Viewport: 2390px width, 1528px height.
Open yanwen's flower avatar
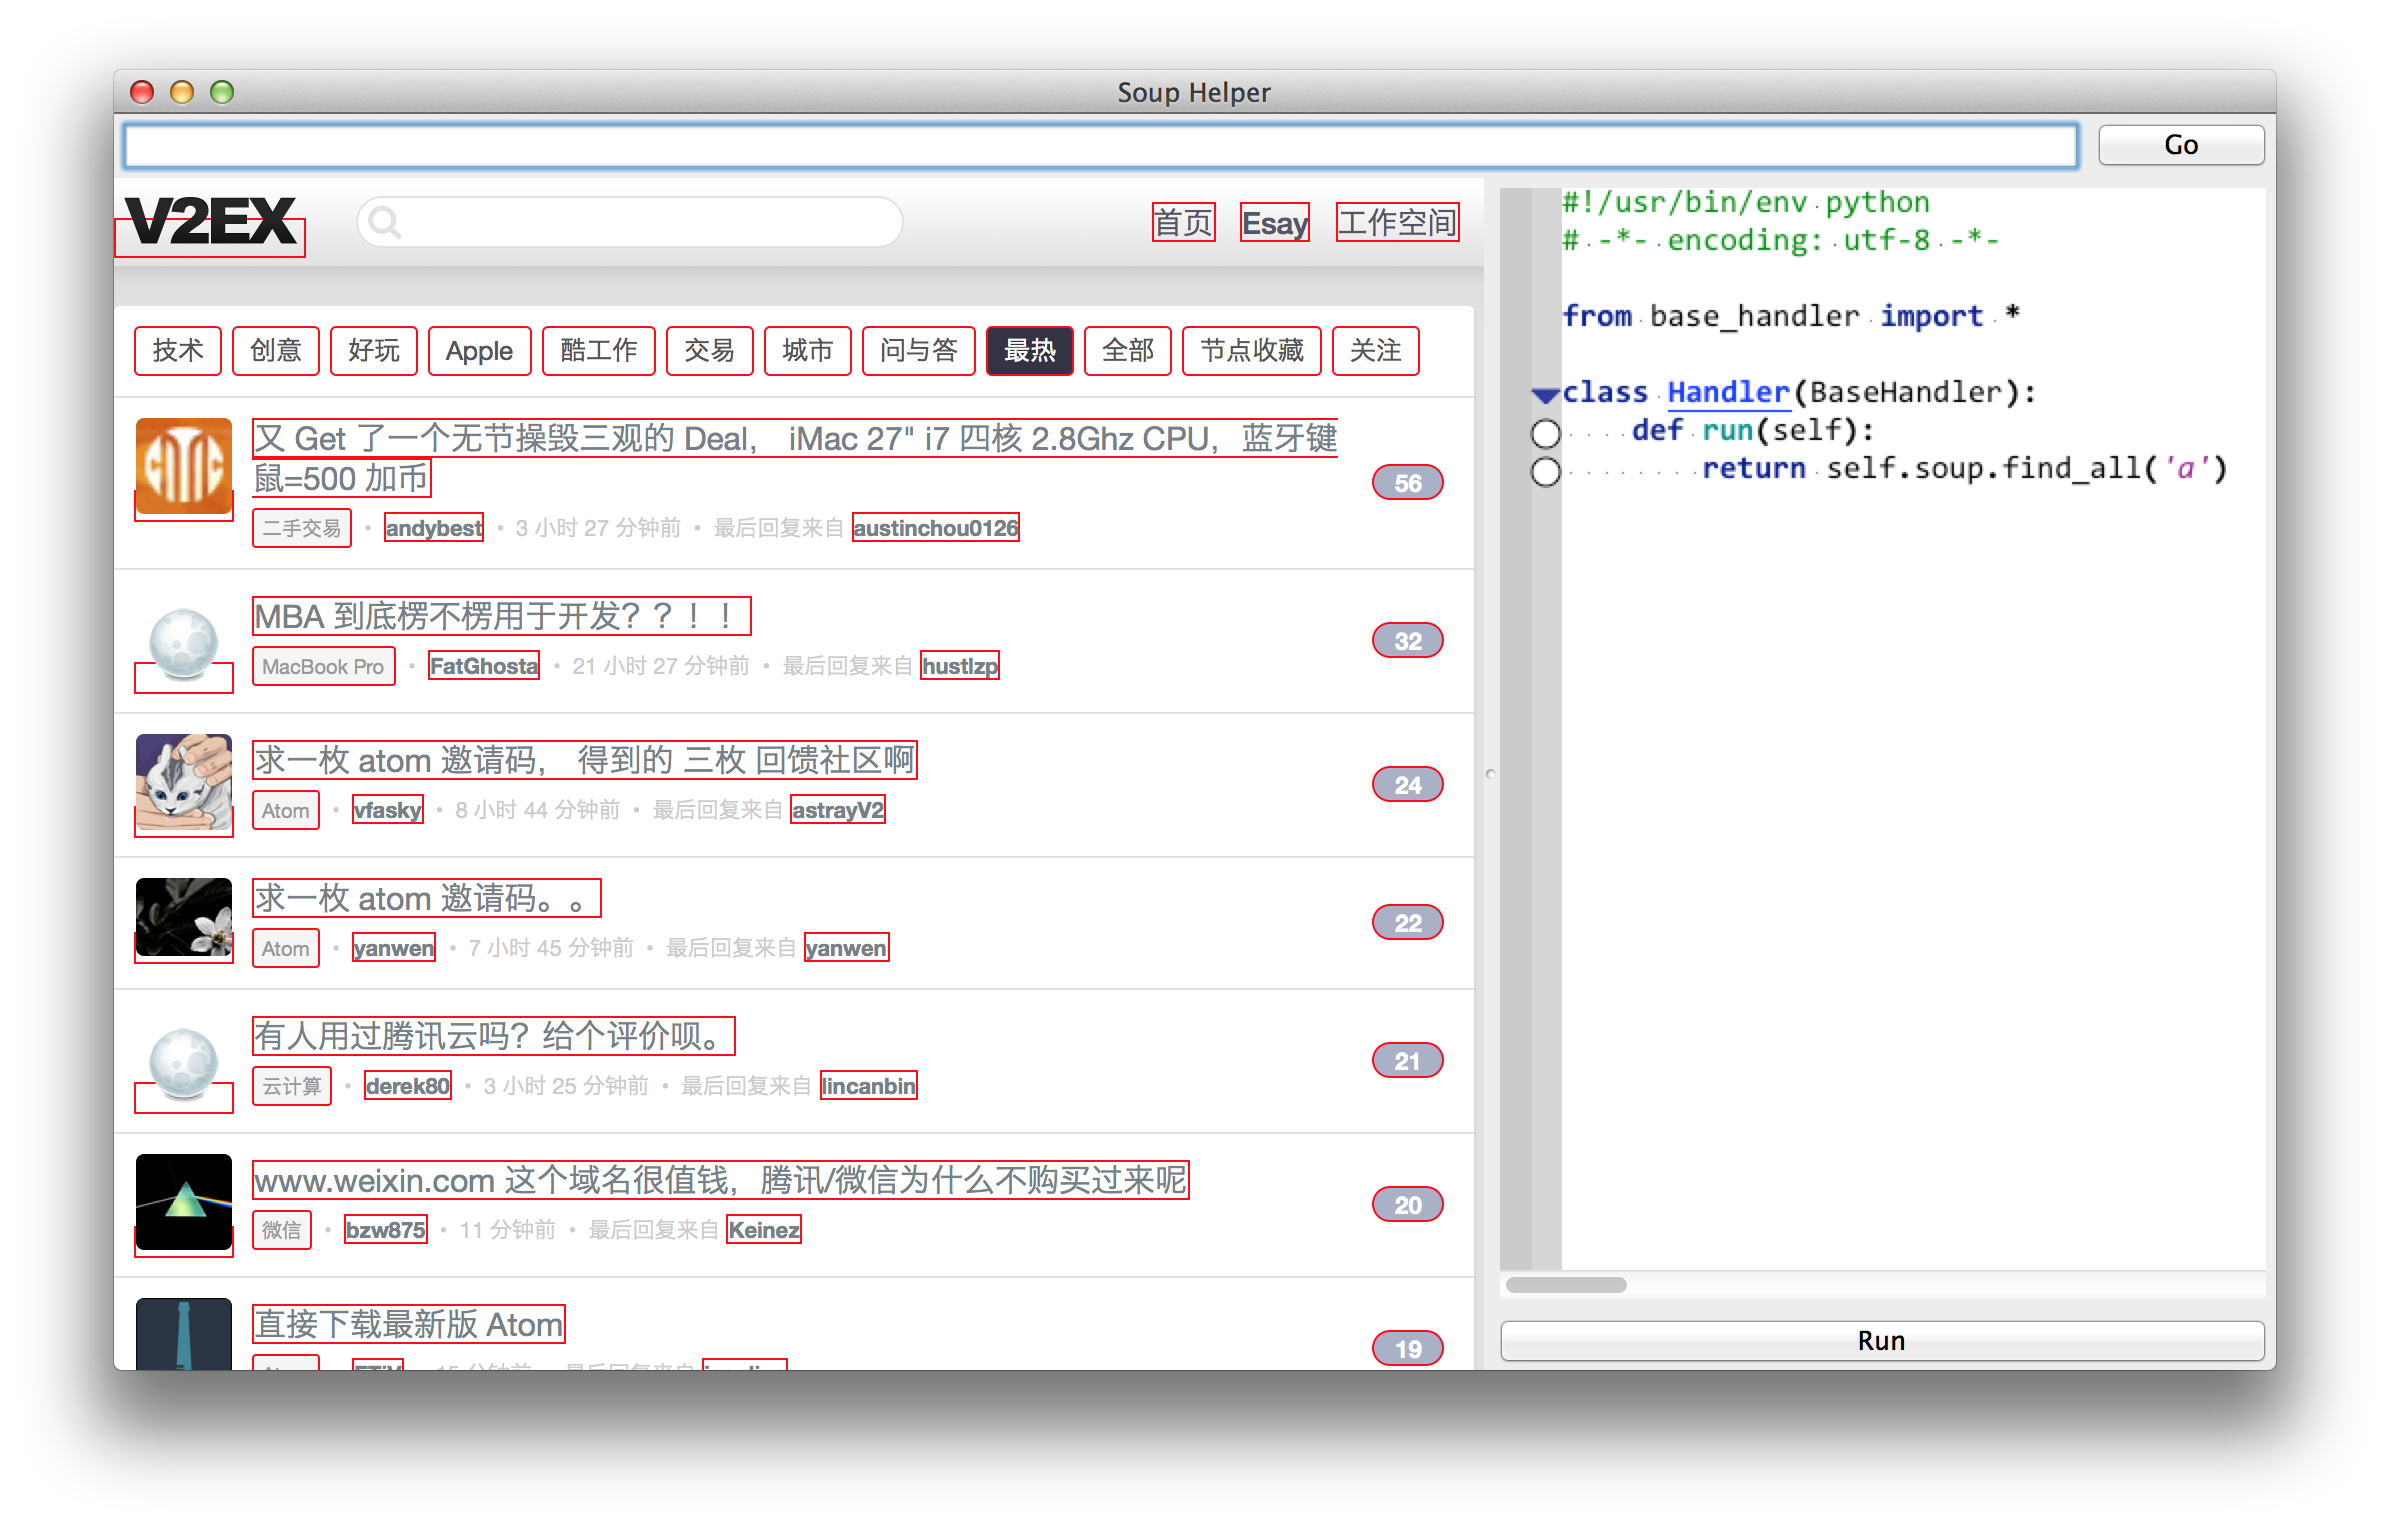[184, 918]
